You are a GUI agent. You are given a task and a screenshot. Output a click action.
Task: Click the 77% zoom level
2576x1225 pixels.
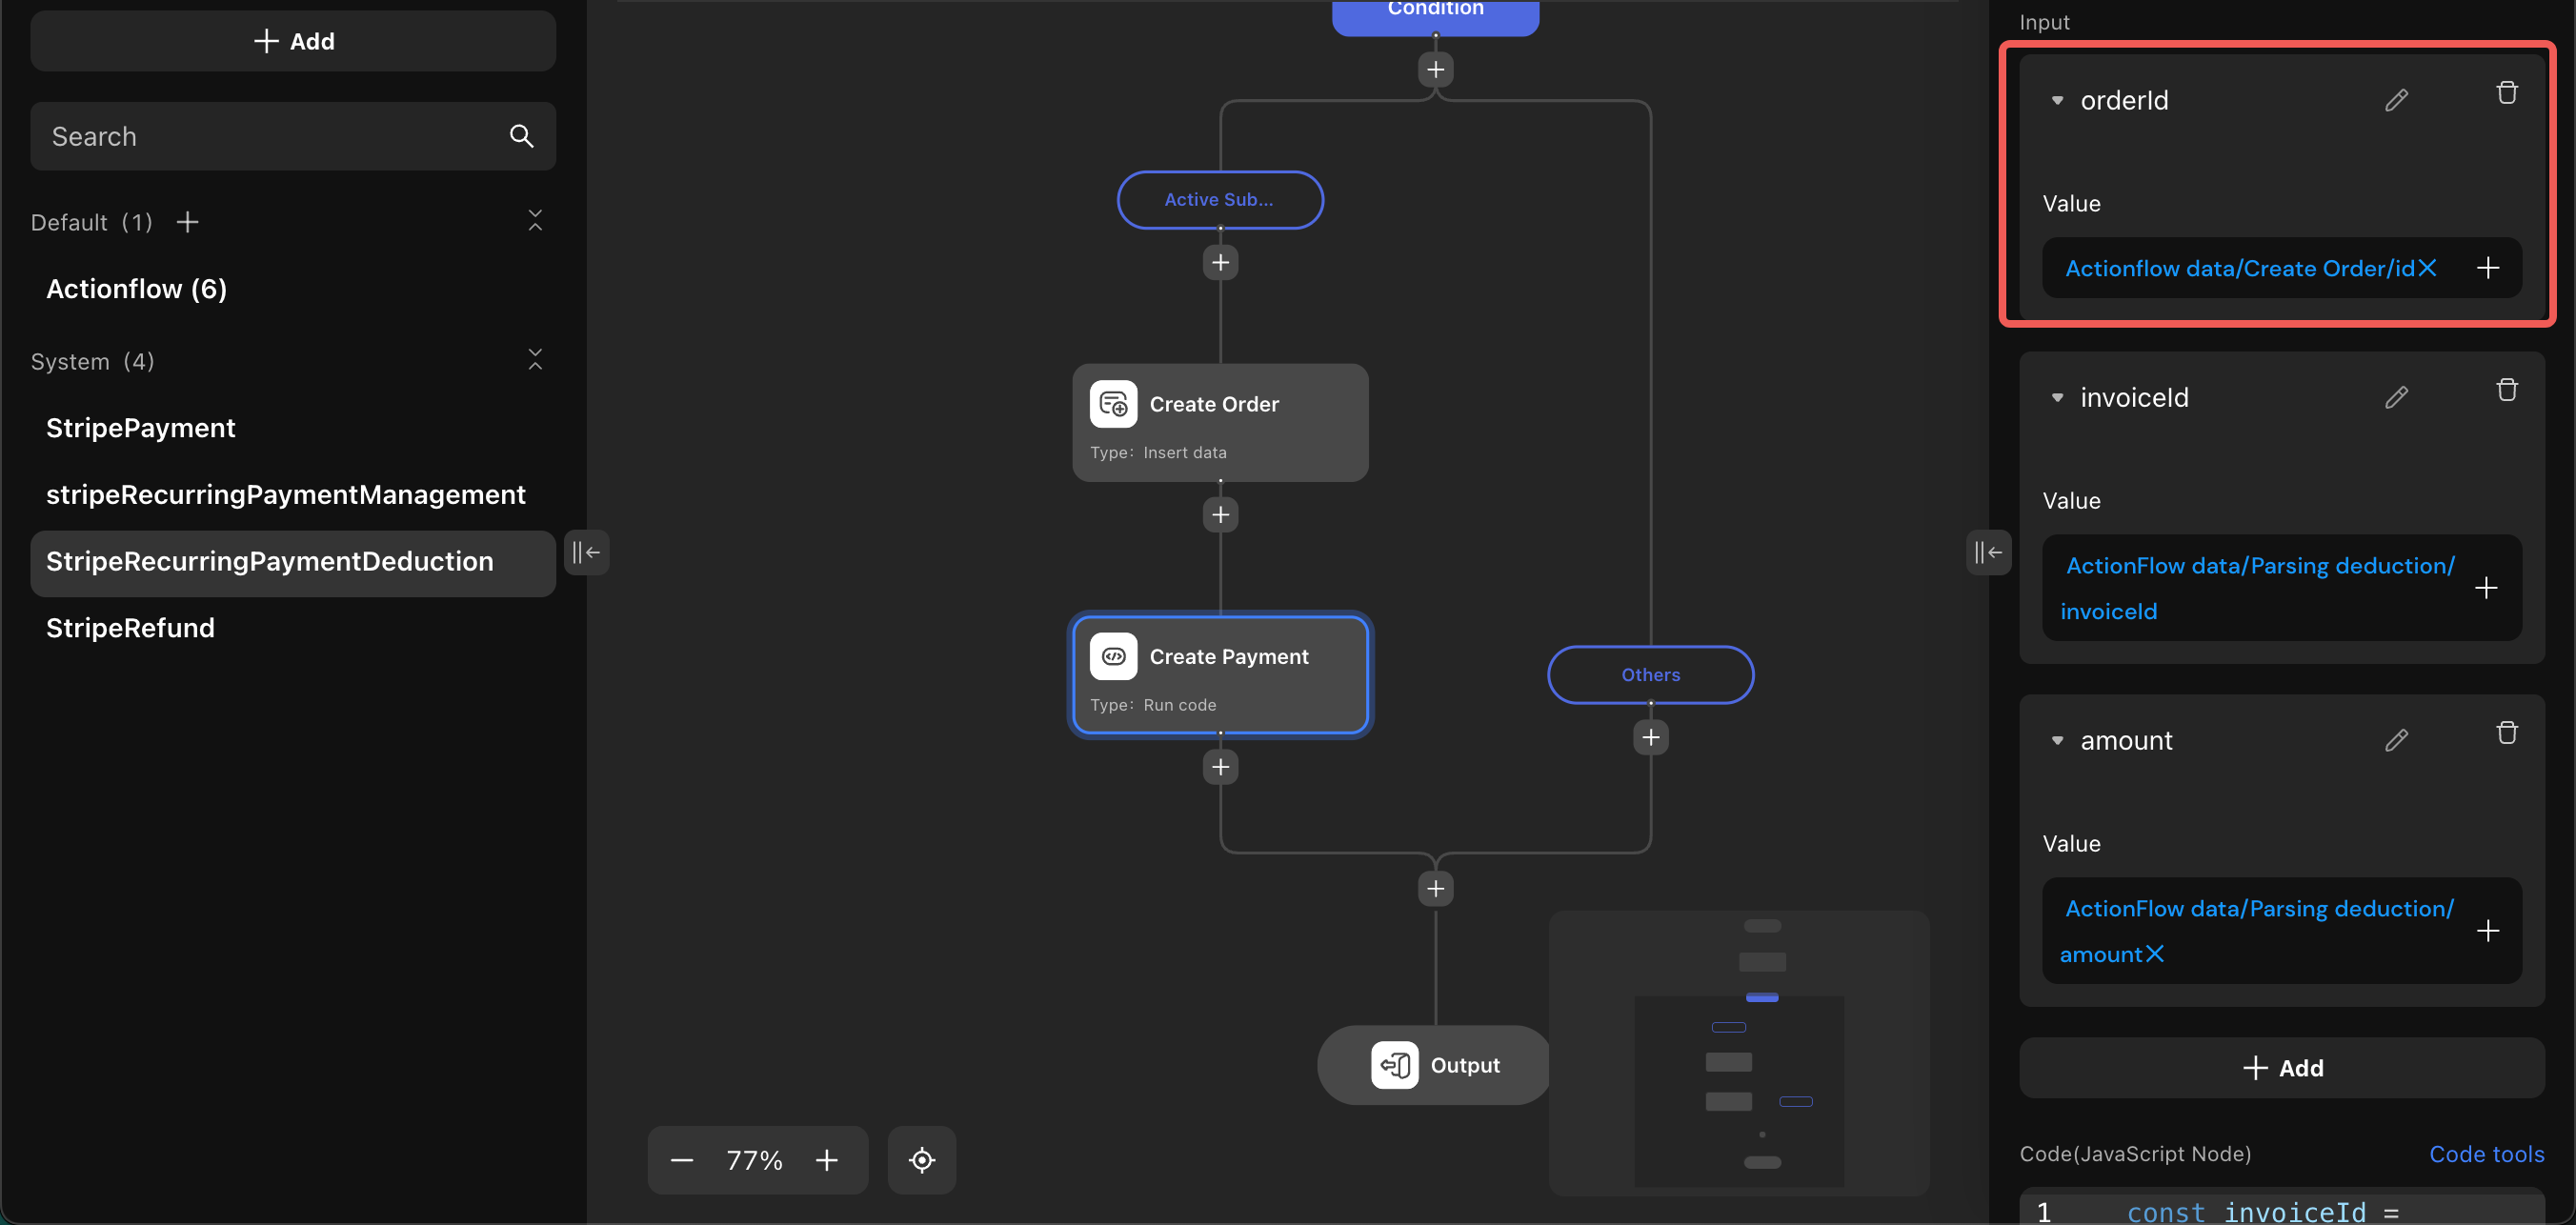(x=754, y=1160)
